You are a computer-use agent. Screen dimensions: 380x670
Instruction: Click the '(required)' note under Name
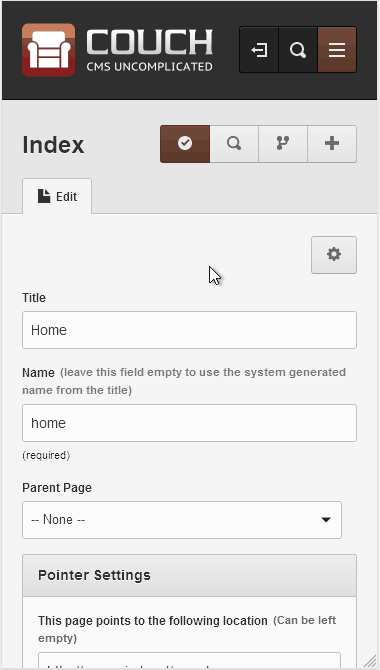click(x=46, y=455)
